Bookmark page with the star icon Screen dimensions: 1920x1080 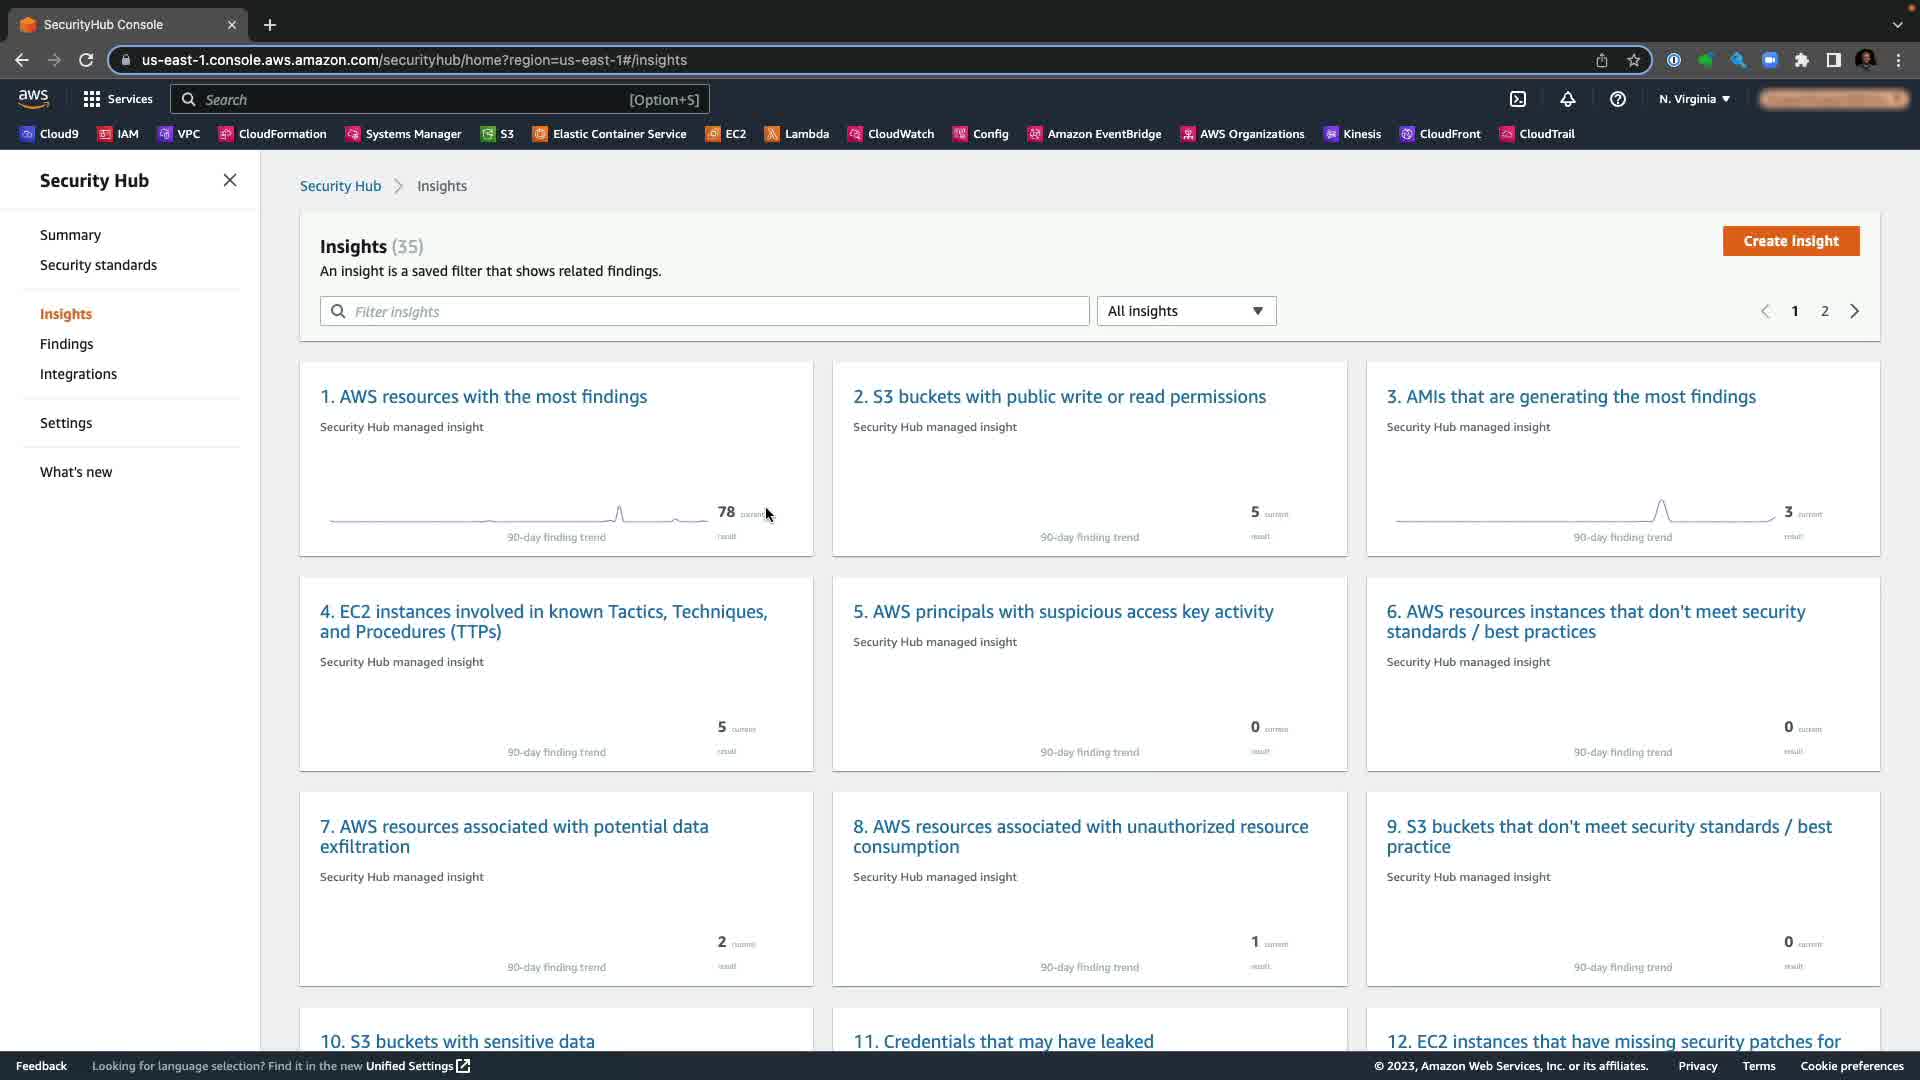[1634, 60]
